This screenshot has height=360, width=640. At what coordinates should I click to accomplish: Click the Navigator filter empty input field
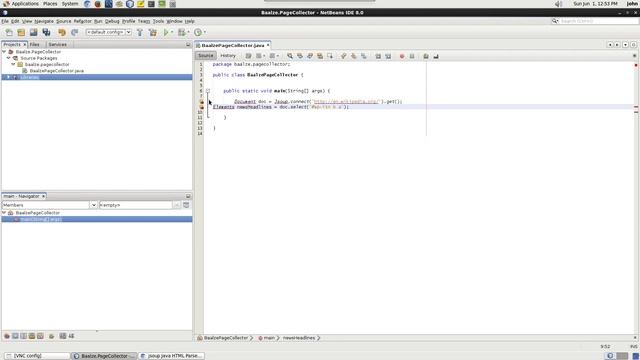[136, 205]
